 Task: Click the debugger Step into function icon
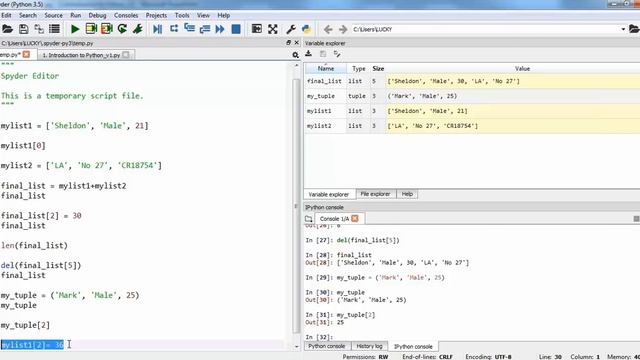(x=189, y=28)
